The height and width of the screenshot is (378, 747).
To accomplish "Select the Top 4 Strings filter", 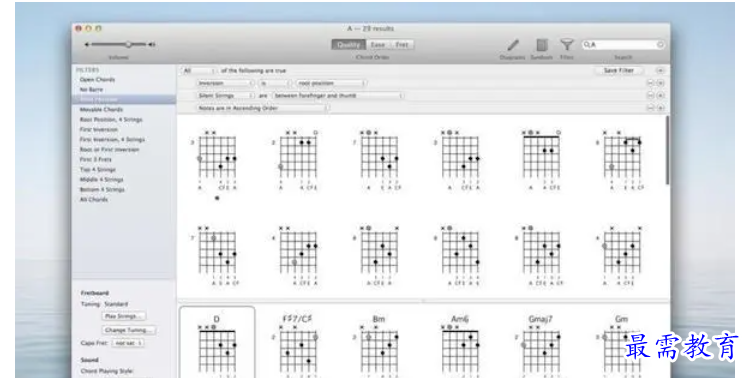I will click(98, 170).
